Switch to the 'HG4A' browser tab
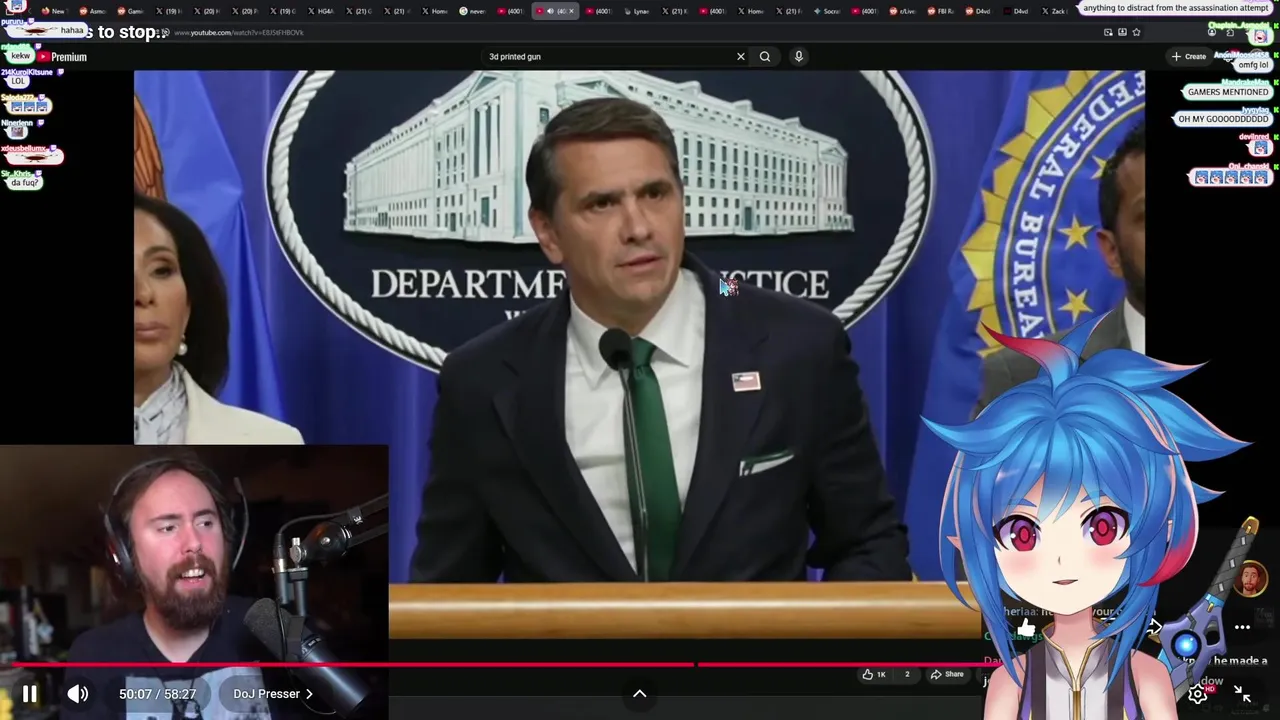 coord(320,11)
